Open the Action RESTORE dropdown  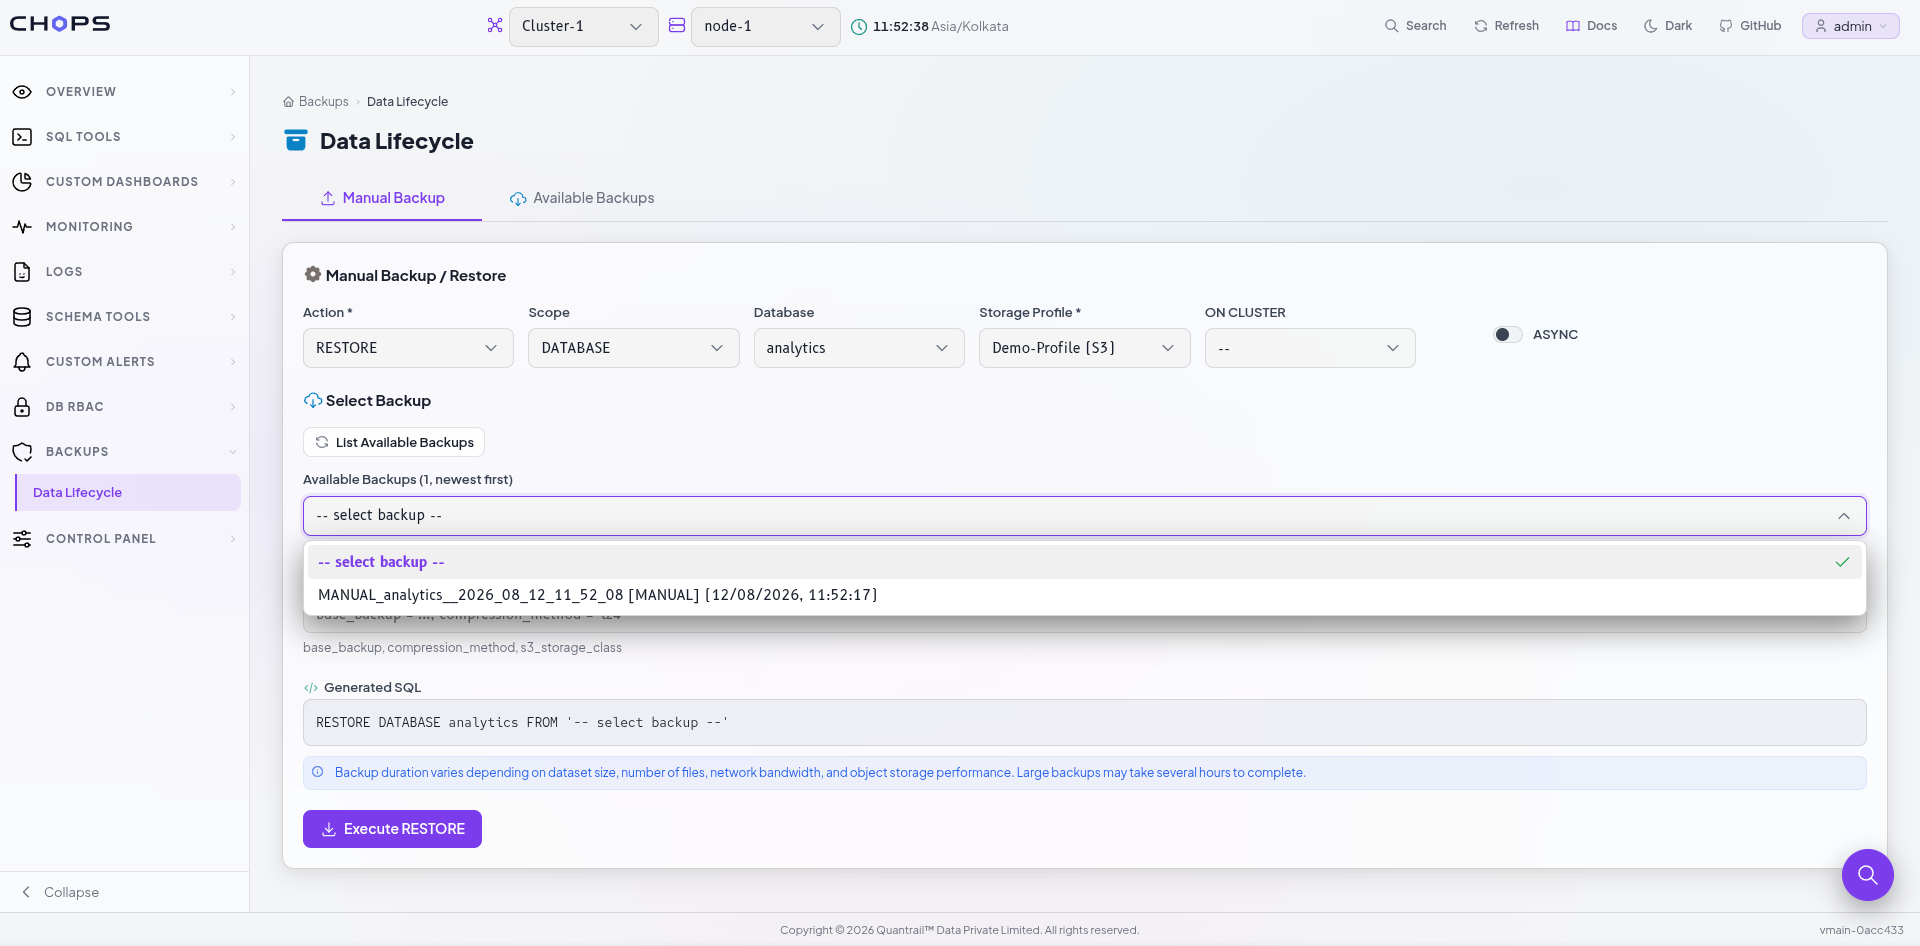tap(408, 348)
